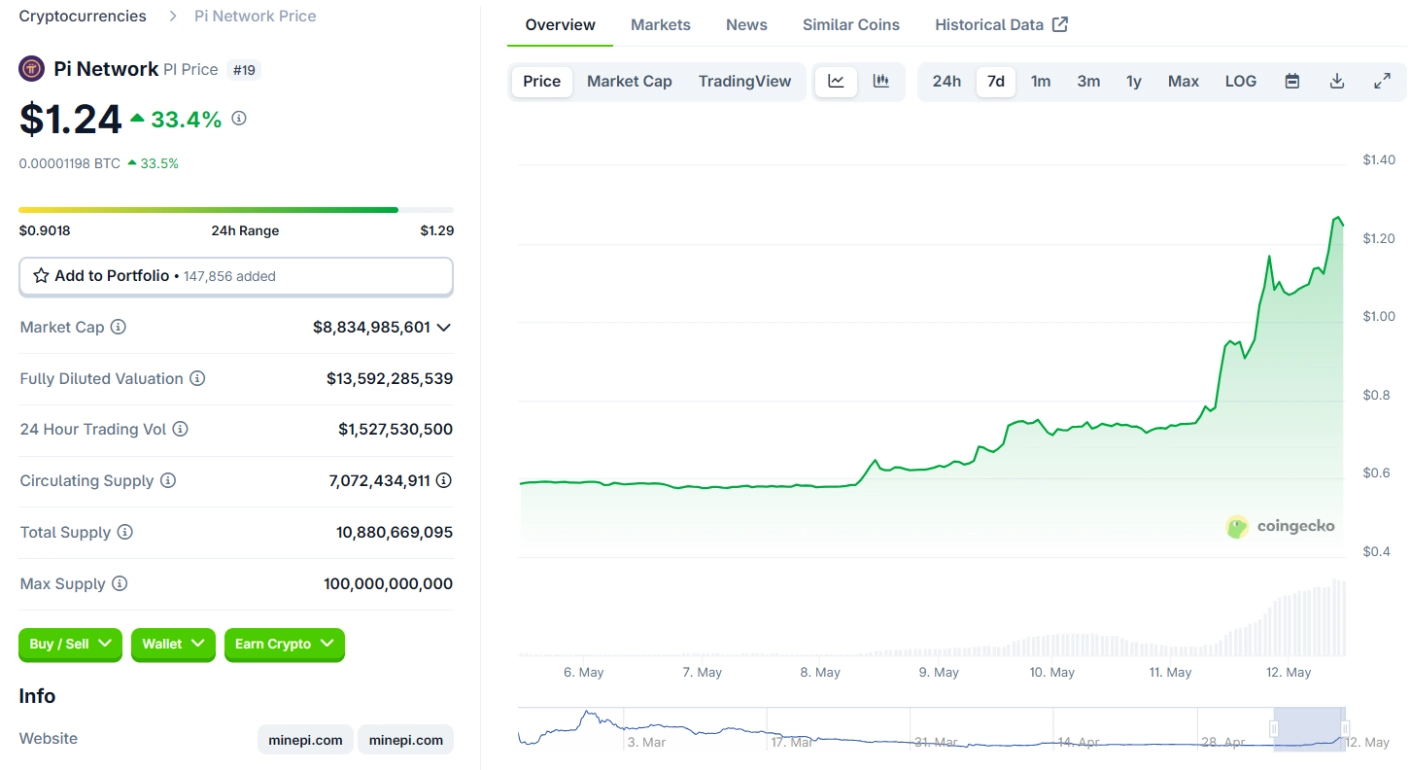Go to Cryptocurrencies breadcrumb link

(83, 16)
